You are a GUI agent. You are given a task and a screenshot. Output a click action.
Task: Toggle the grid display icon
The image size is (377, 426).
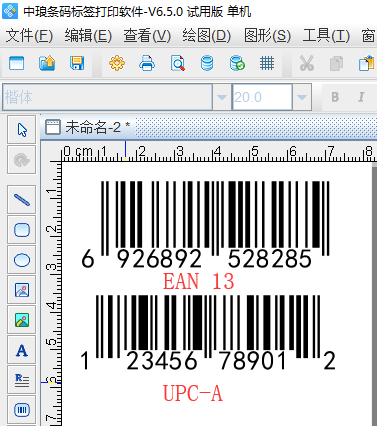pos(267,63)
